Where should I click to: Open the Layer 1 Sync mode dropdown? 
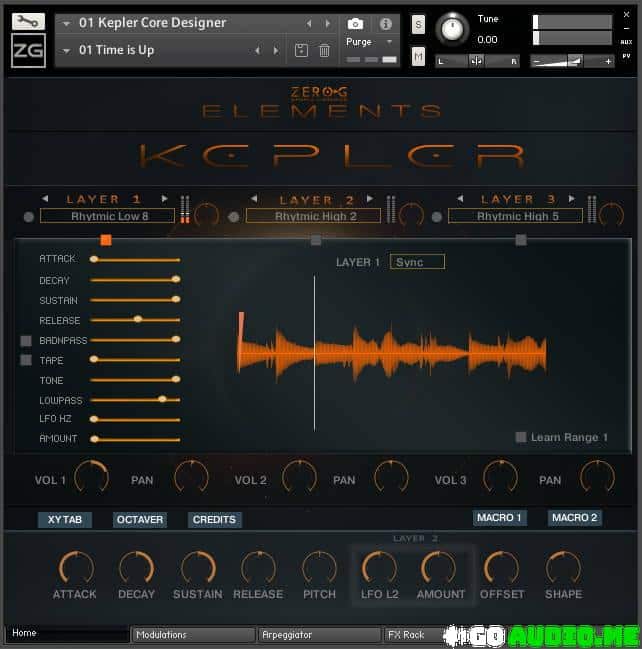point(417,262)
